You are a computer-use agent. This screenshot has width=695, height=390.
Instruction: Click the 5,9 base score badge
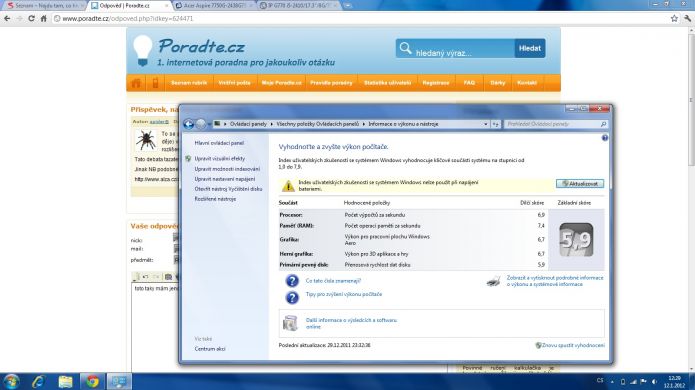[x=576, y=240]
